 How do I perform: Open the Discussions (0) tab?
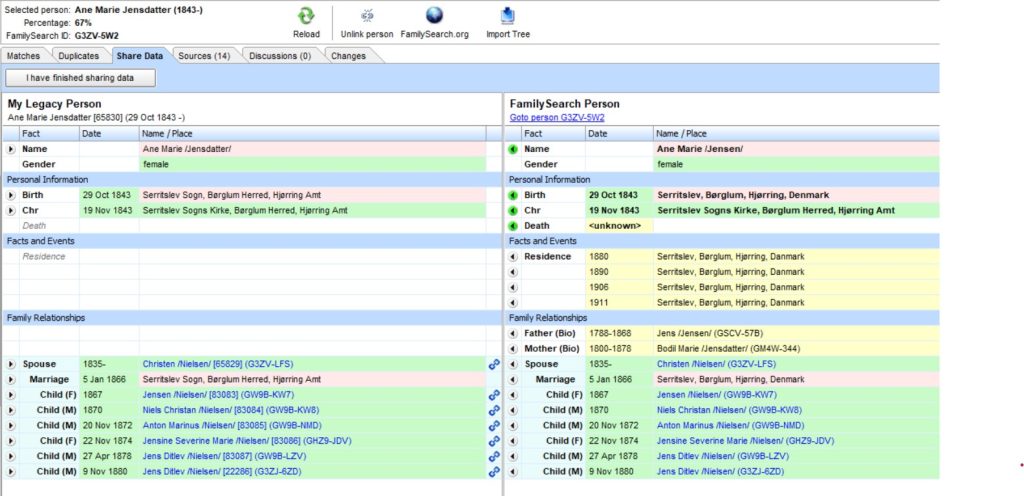[x=280, y=56]
